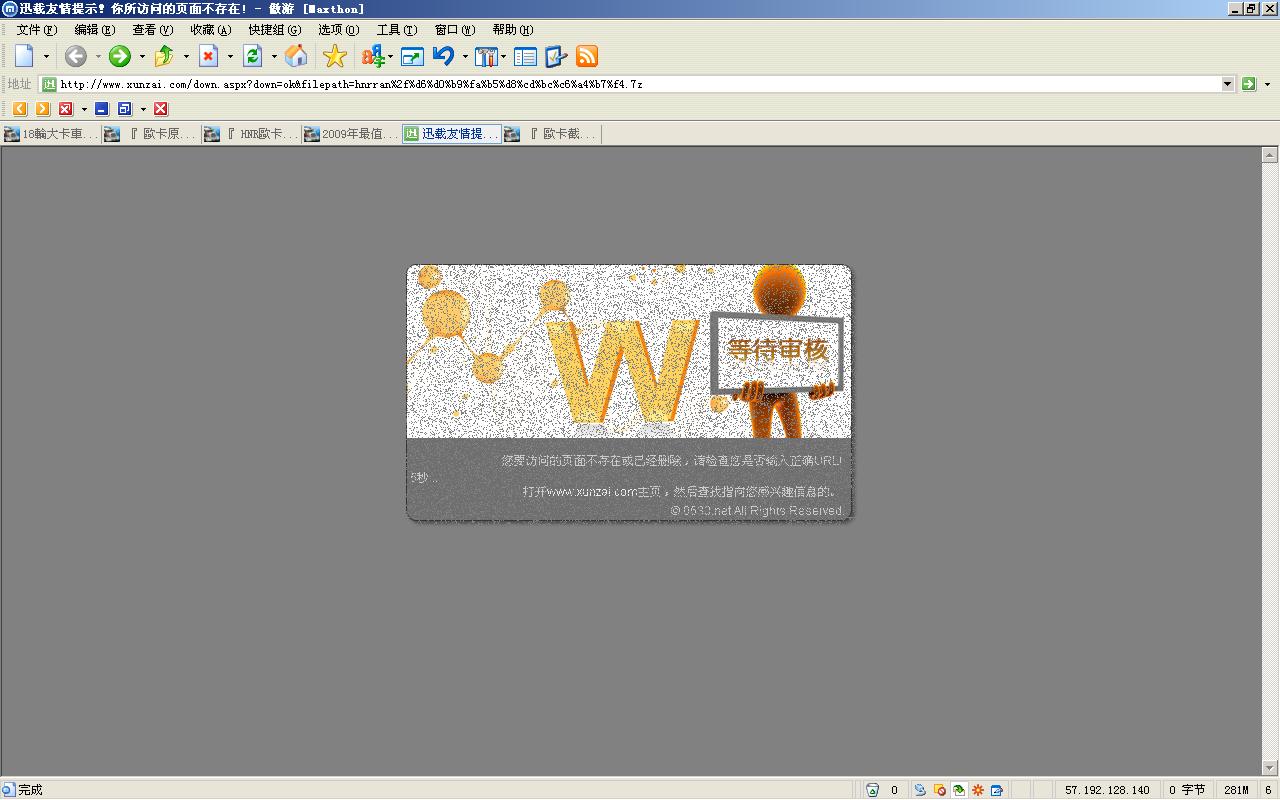Click the blue Undo closed tab icon
Screen dimensions: 1280x800
[443, 56]
